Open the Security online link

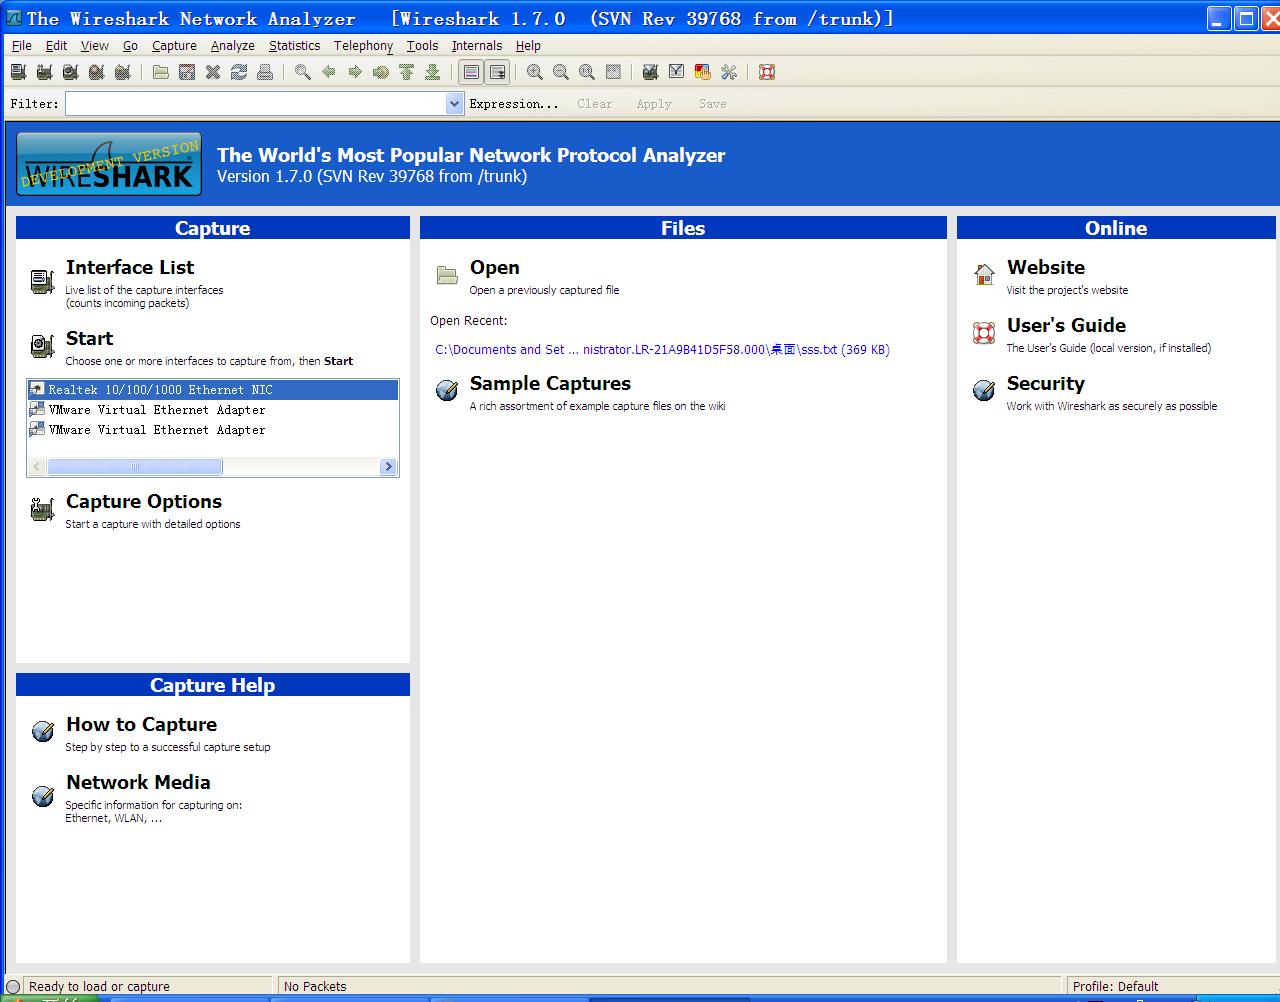[x=1045, y=383]
